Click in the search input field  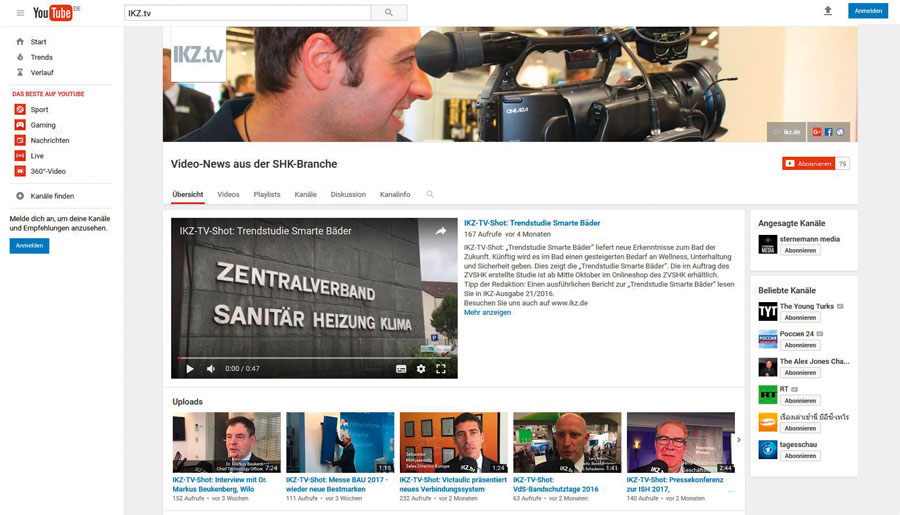tap(247, 13)
